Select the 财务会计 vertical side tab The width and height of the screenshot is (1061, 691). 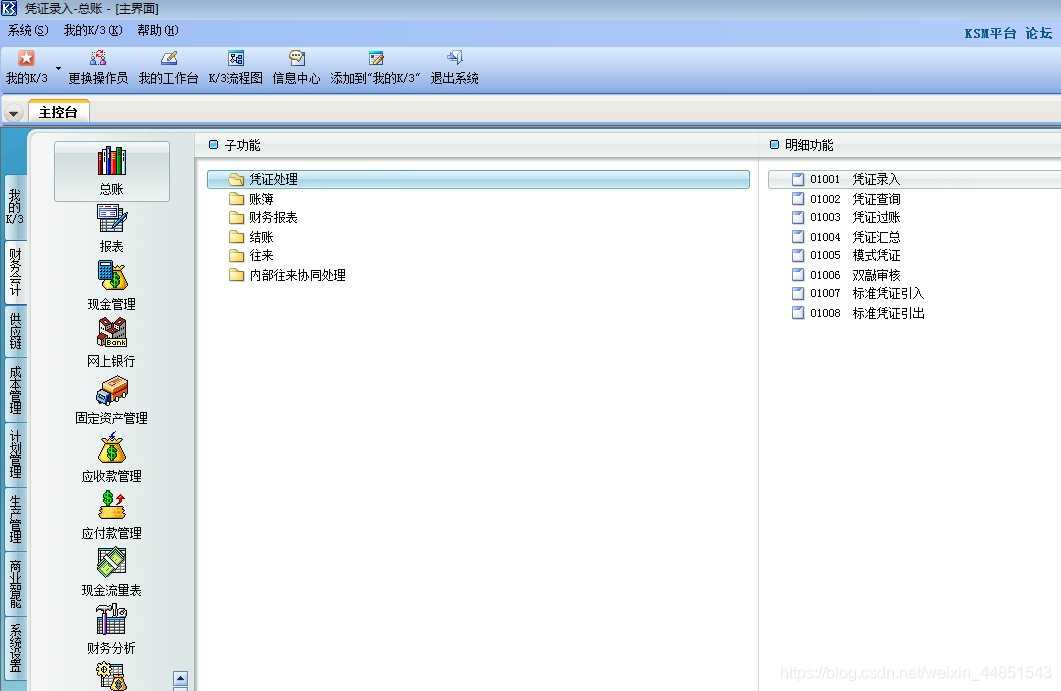15,271
